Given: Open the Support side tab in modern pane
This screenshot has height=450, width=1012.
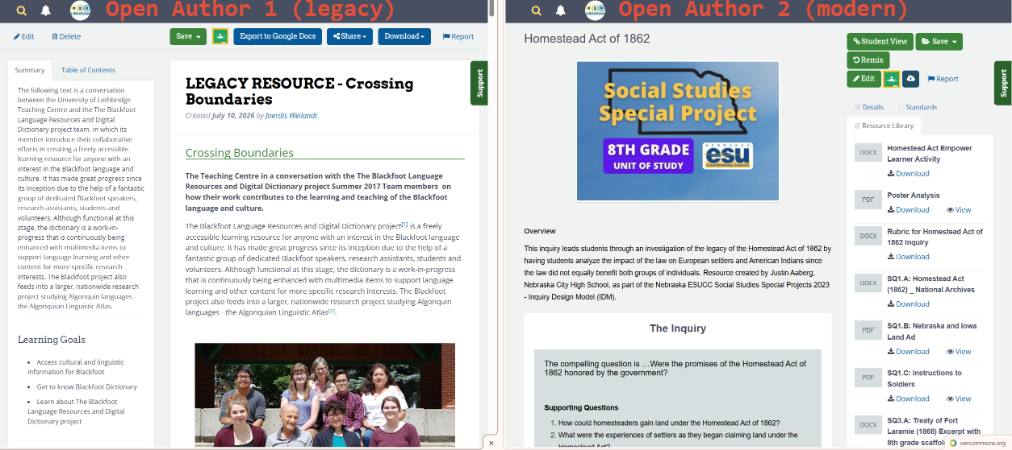Looking at the screenshot, I should tap(1003, 83).
